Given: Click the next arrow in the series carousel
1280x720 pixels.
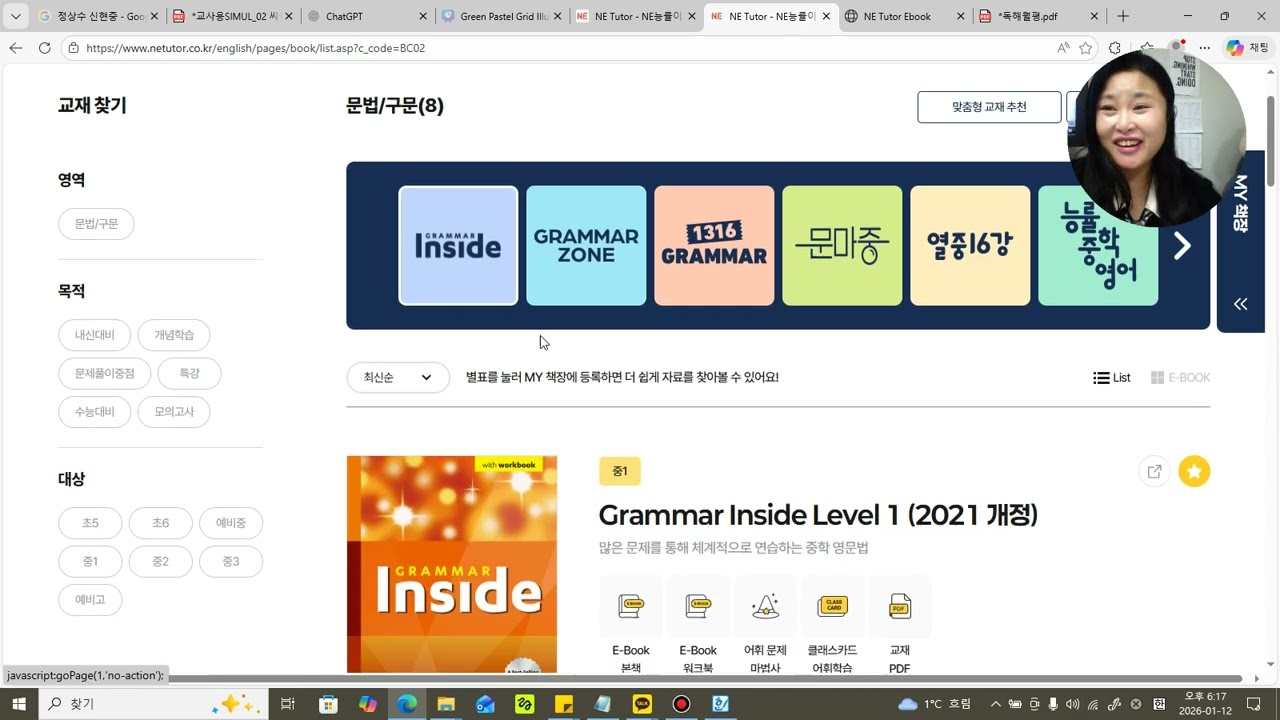Looking at the screenshot, I should tap(1182, 246).
